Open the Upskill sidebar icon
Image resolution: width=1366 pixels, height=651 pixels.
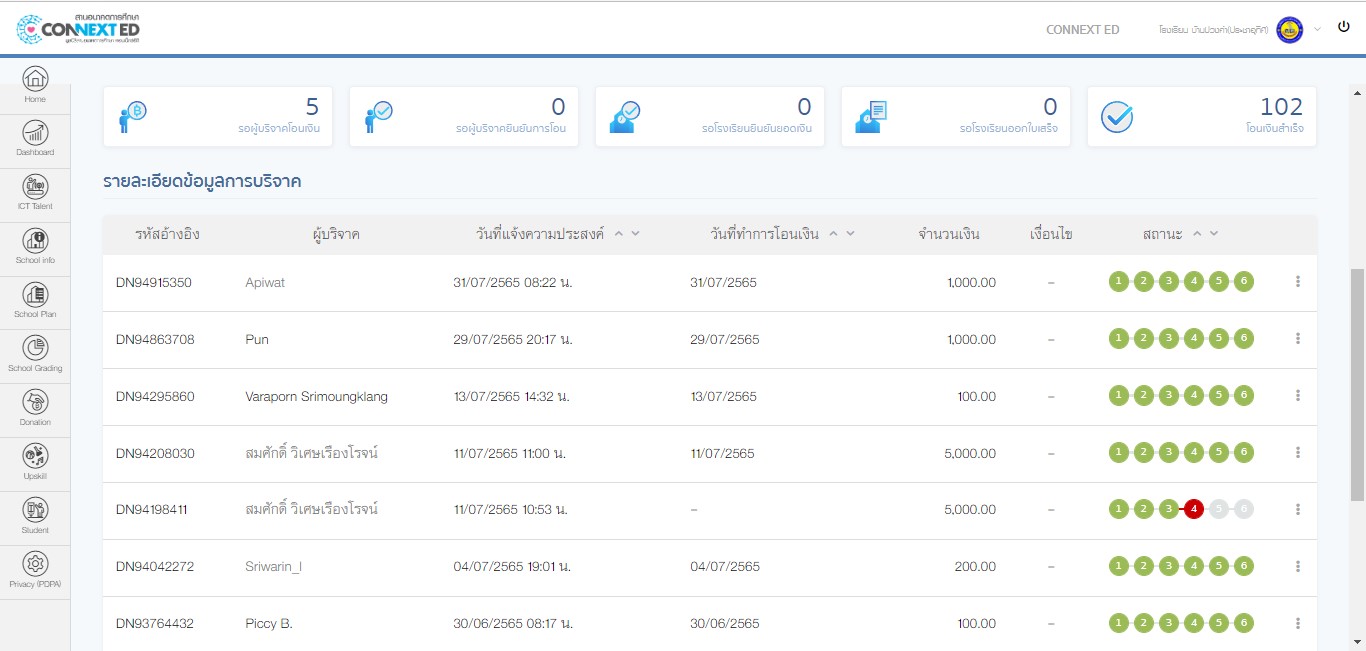(35, 462)
